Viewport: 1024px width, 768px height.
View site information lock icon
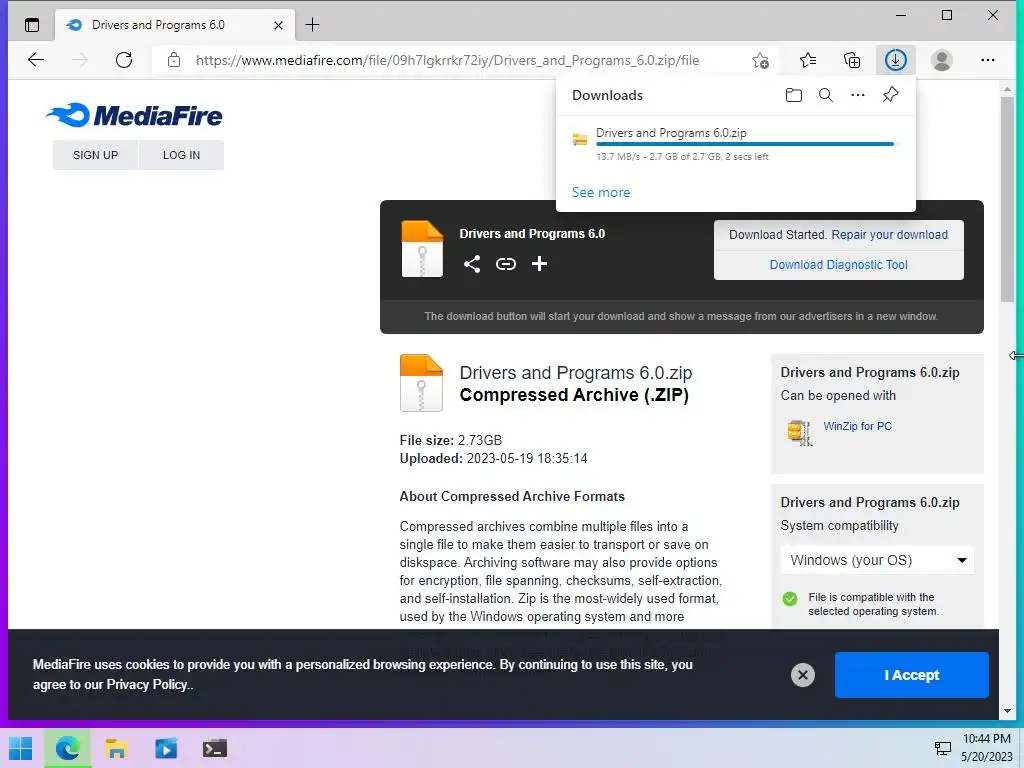point(174,60)
